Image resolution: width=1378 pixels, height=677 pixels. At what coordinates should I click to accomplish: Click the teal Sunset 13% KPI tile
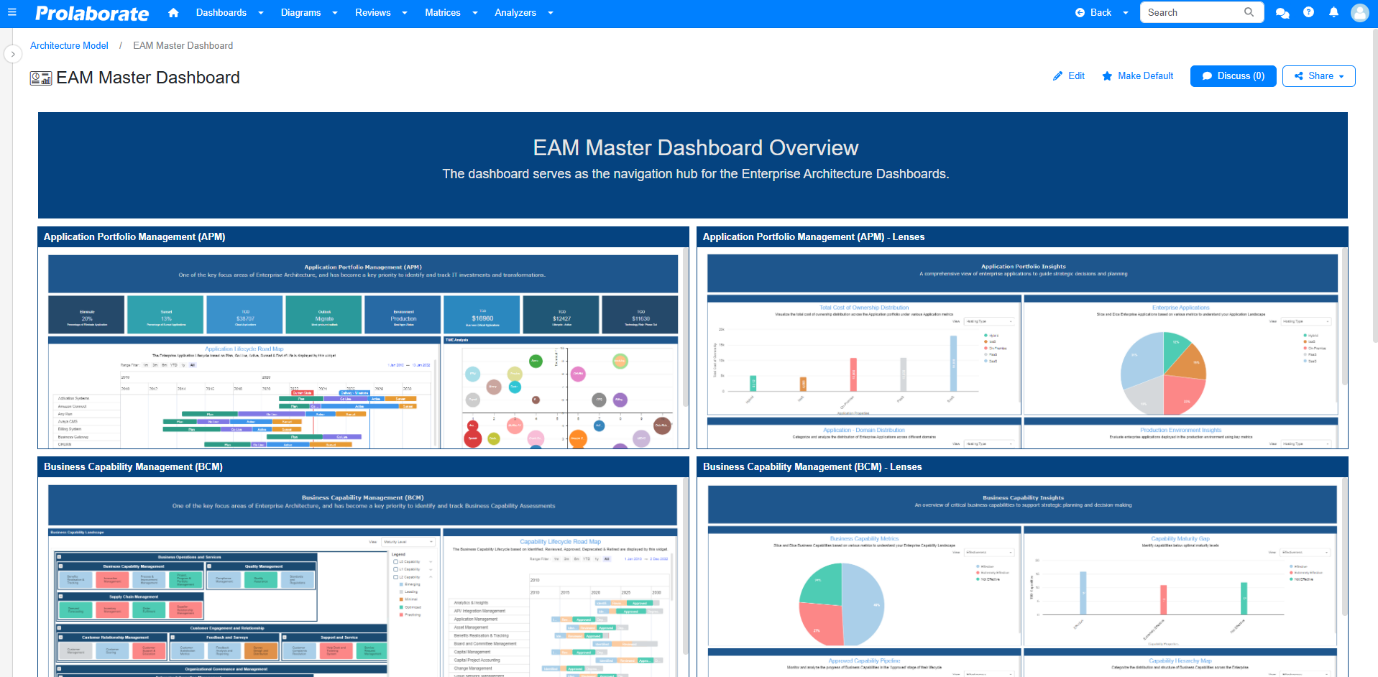point(165,314)
